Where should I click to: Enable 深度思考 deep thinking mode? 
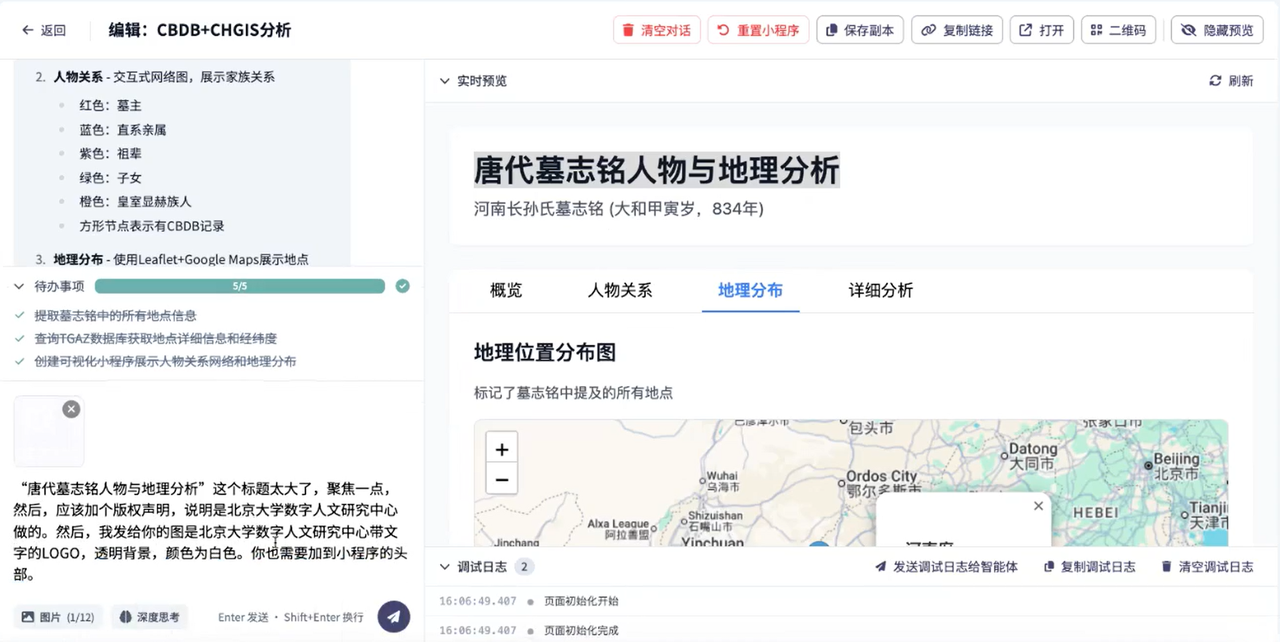148,616
